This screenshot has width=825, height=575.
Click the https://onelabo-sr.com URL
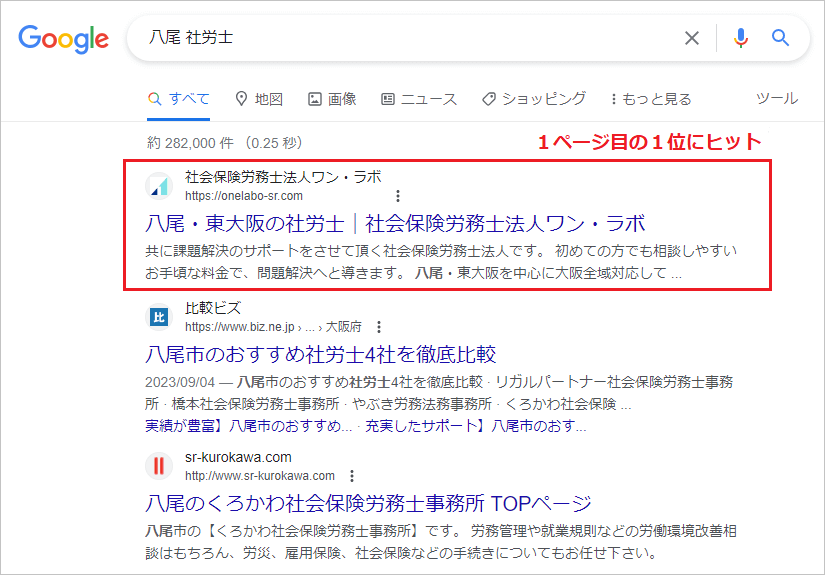tap(244, 196)
